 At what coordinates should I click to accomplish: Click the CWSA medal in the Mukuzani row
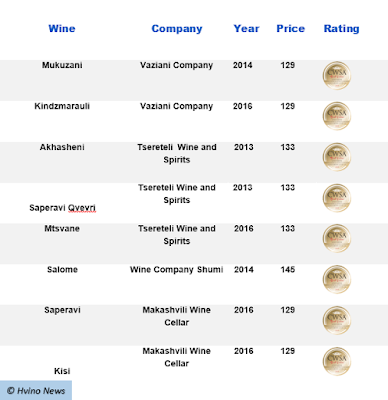[x=337, y=75]
